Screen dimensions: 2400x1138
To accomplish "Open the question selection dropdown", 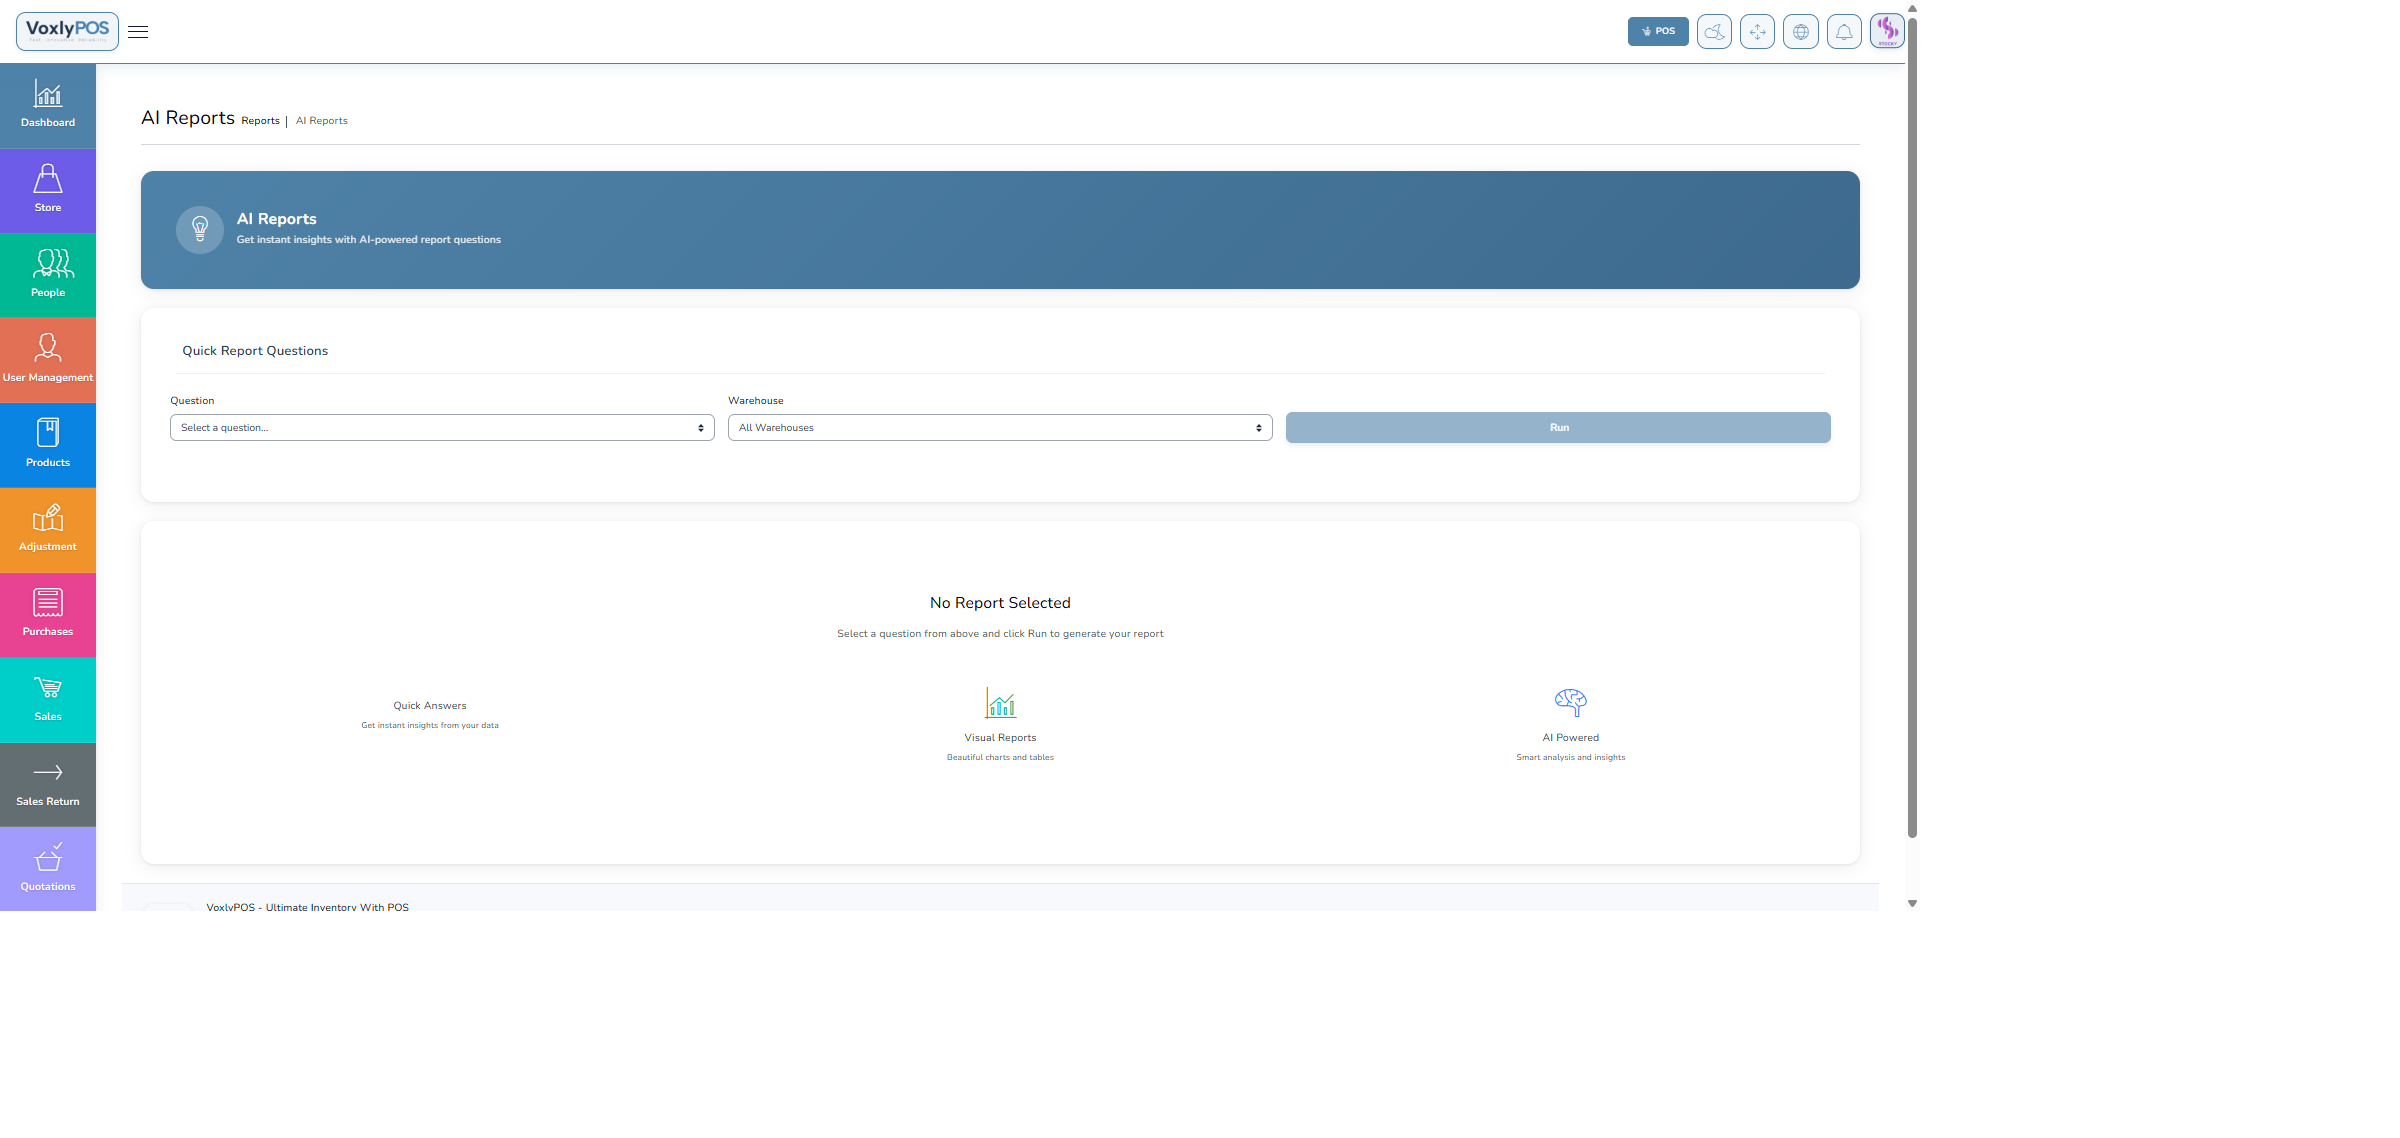I will pos(441,427).
